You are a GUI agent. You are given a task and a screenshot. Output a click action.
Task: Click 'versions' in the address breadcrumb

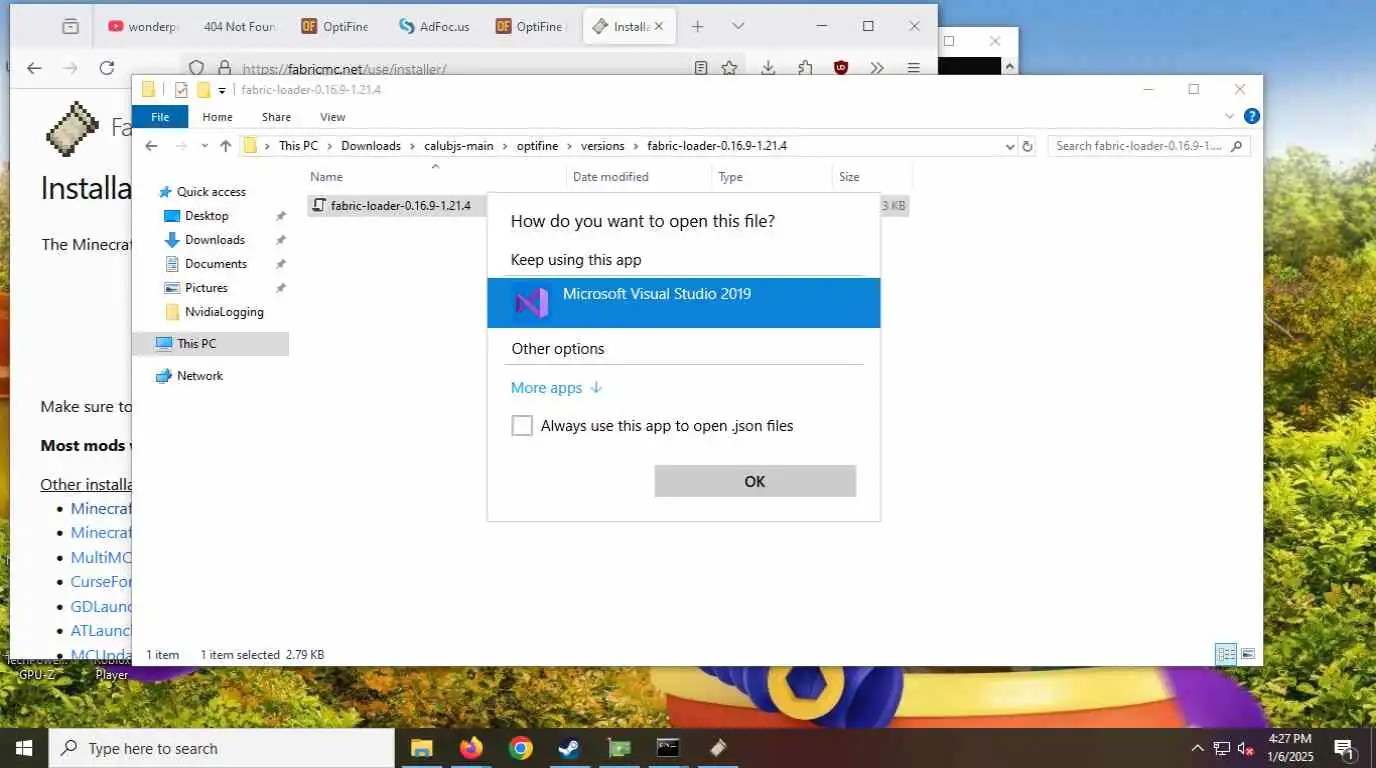tap(602, 146)
